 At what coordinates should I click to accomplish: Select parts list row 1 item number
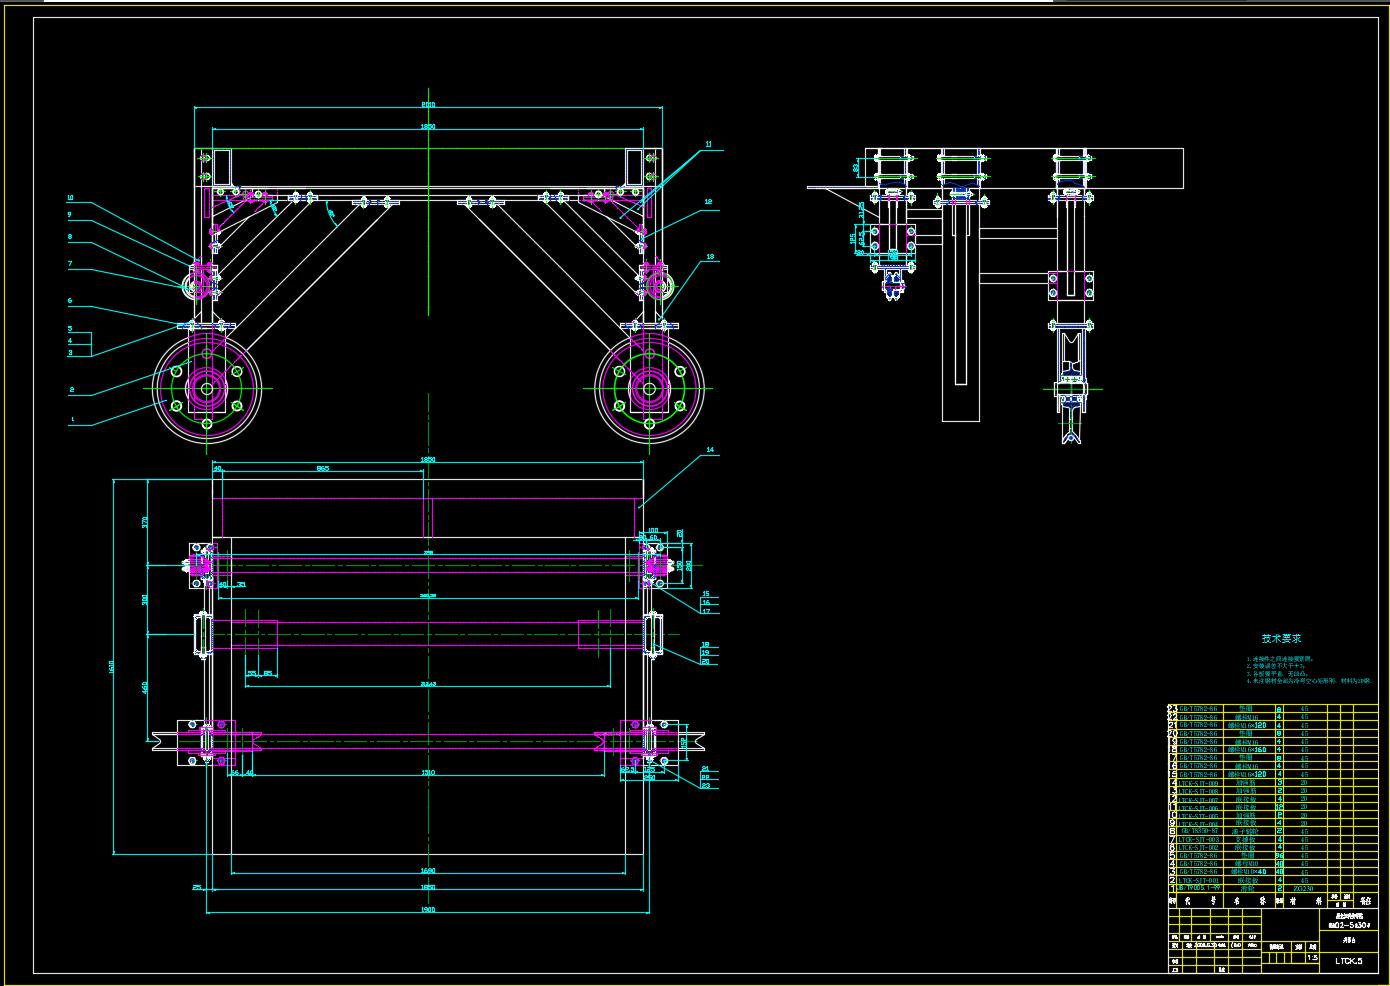[1172, 888]
